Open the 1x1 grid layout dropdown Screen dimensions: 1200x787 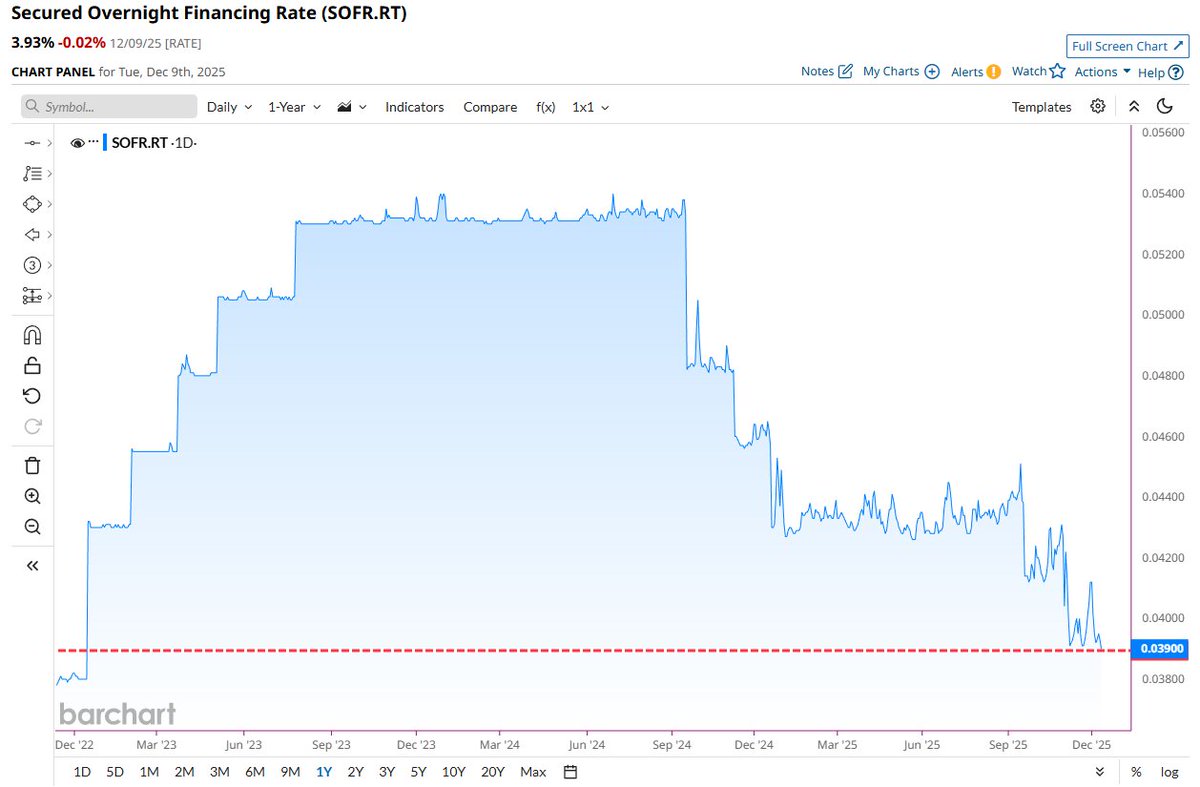pyautogui.click(x=590, y=107)
